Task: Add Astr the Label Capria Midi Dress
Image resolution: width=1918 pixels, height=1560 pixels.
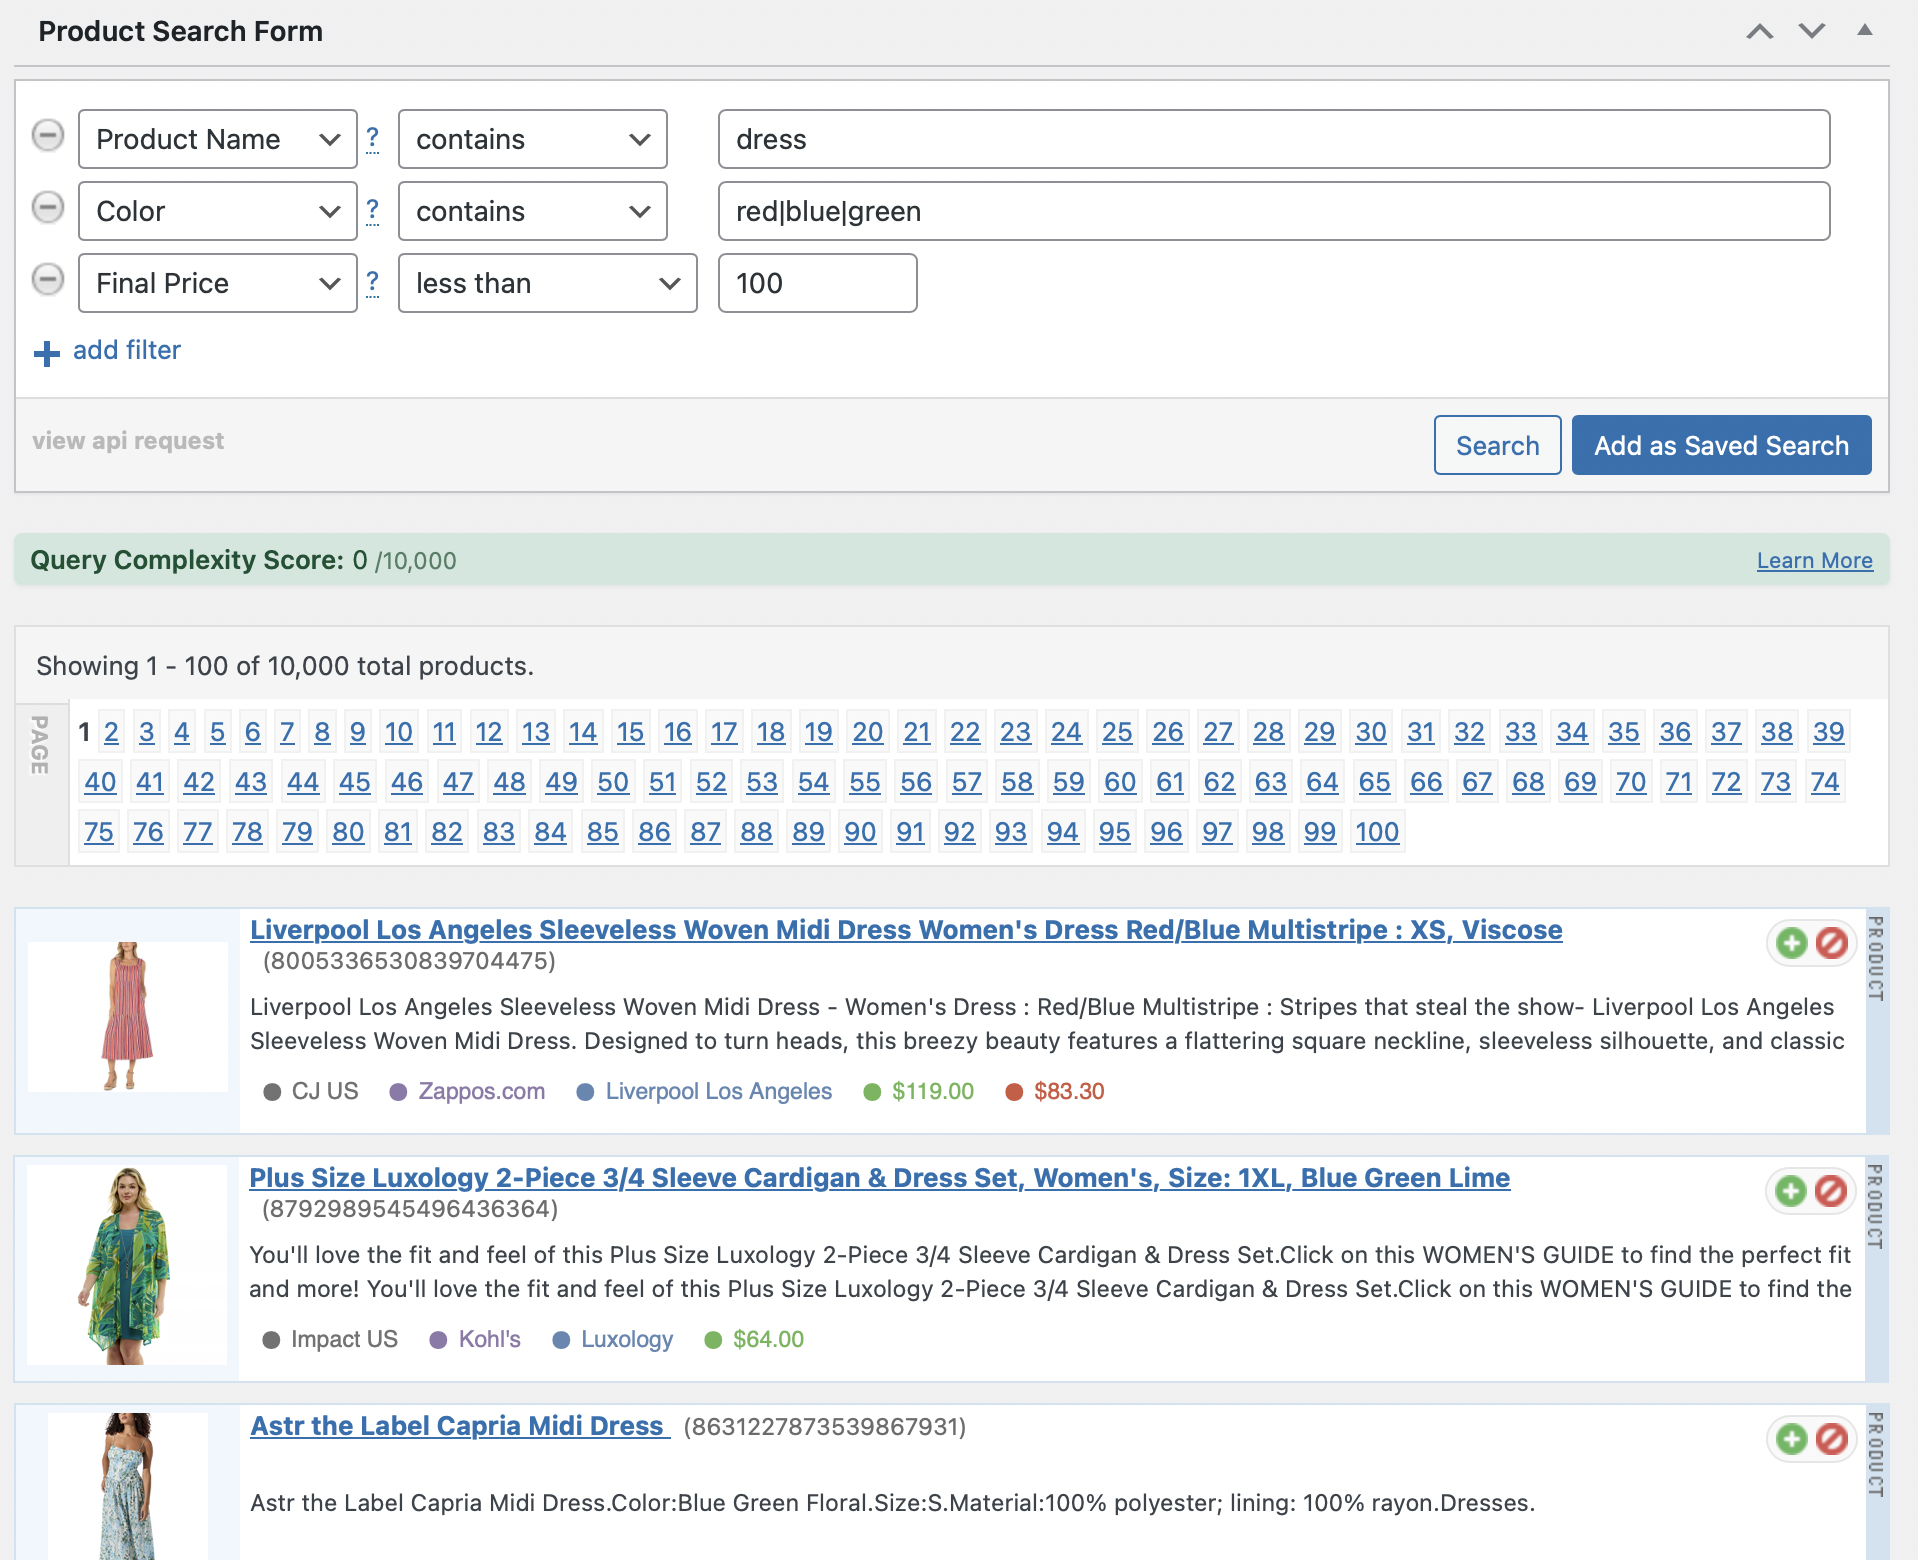Action: 1792,1439
